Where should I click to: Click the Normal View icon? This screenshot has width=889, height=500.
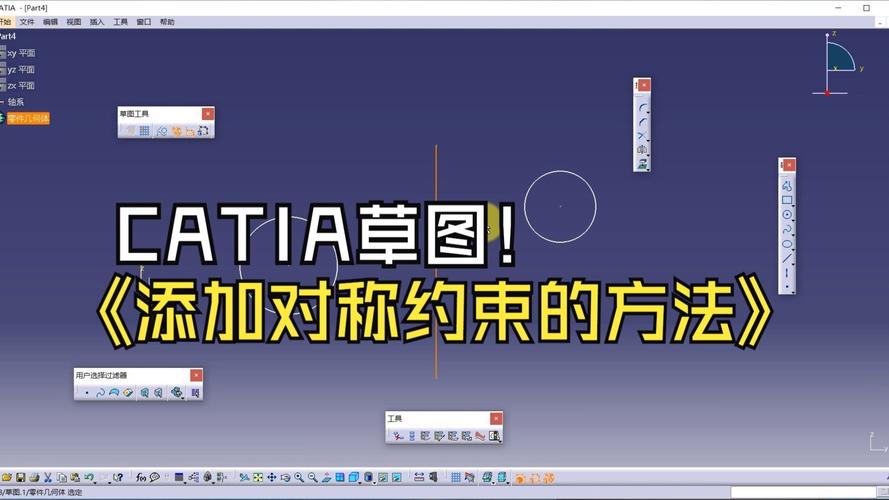[x=327, y=477]
